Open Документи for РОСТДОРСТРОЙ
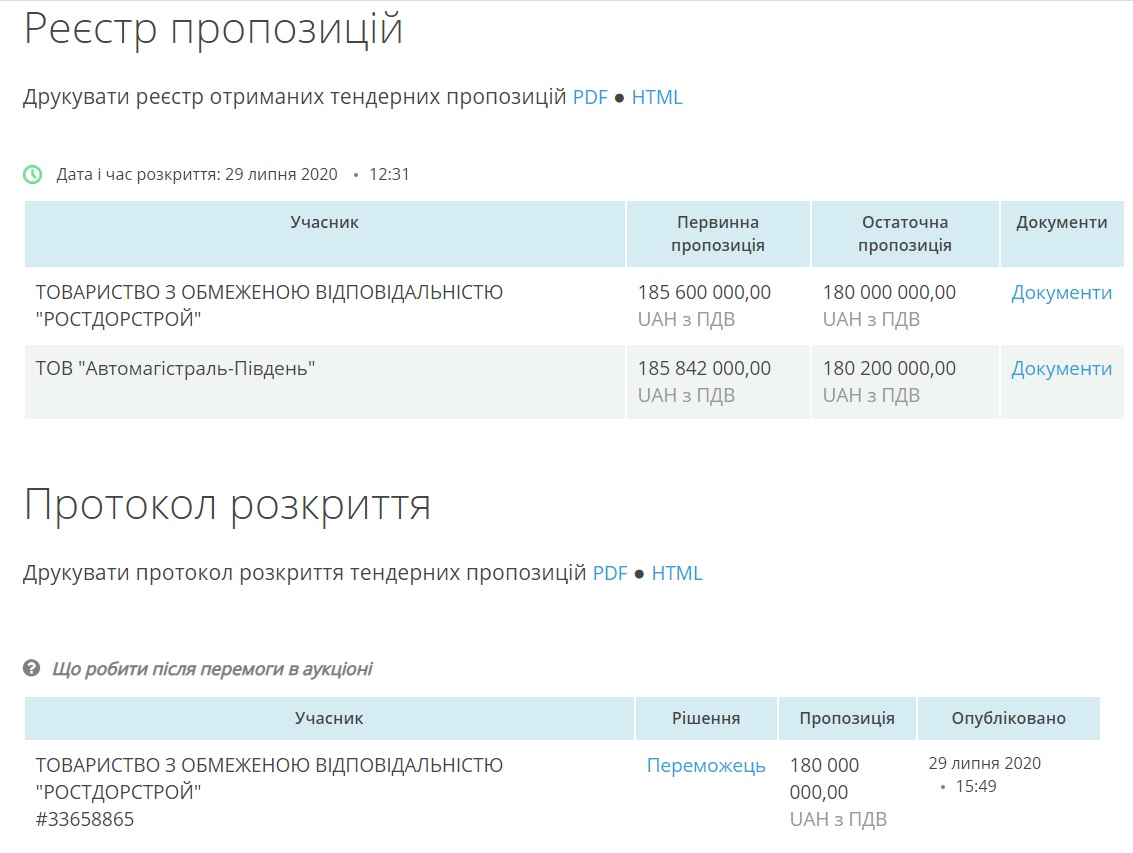Viewport: 1133px width, 853px height. click(x=1061, y=293)
